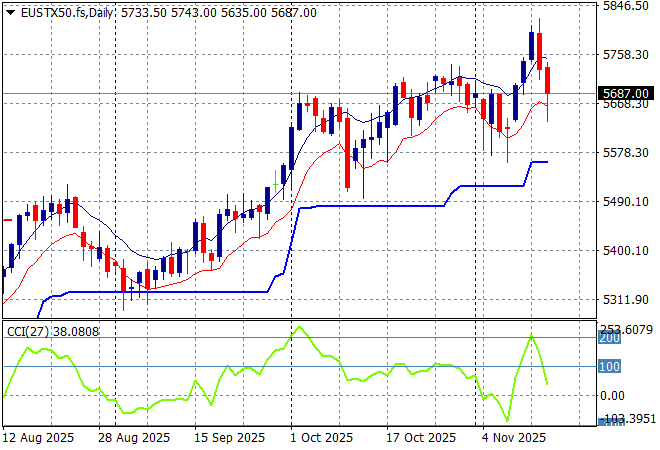Click the 12 Aug 2025 date label
The image size is (660, 450).
coord(37,438)
